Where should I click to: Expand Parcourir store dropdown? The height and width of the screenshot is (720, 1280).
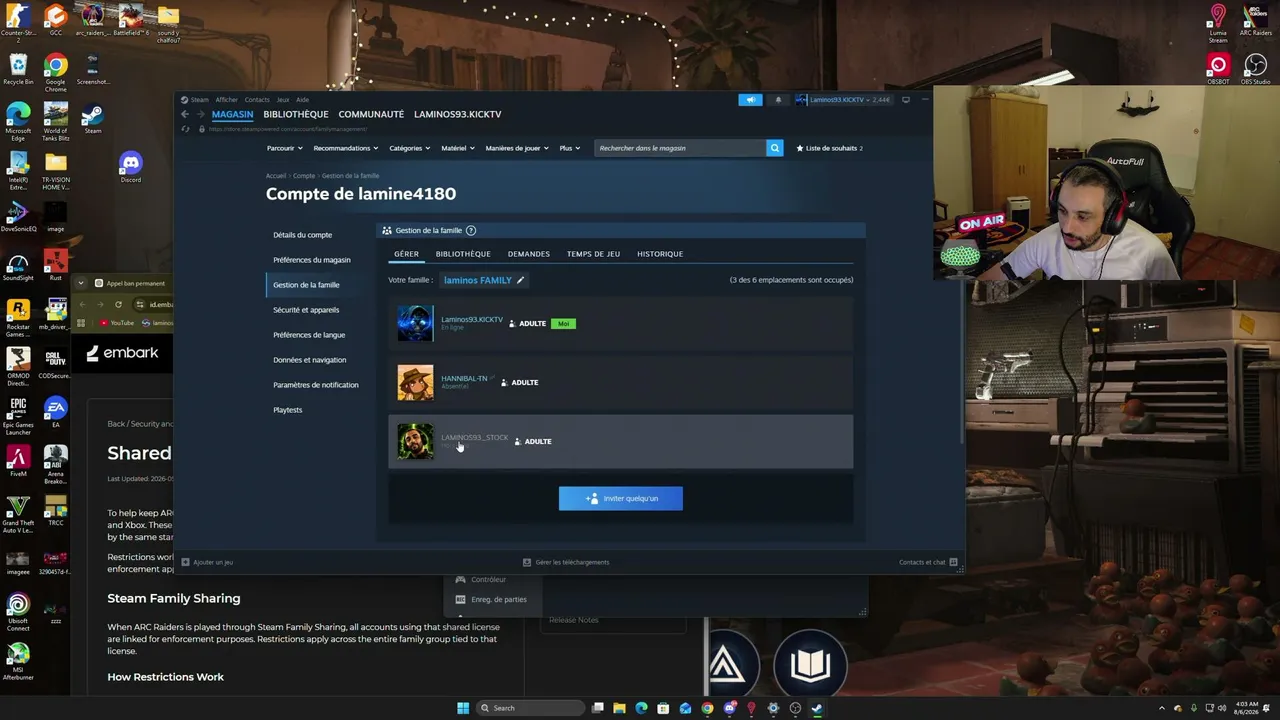pyautogui.click(x=284, y=148)
